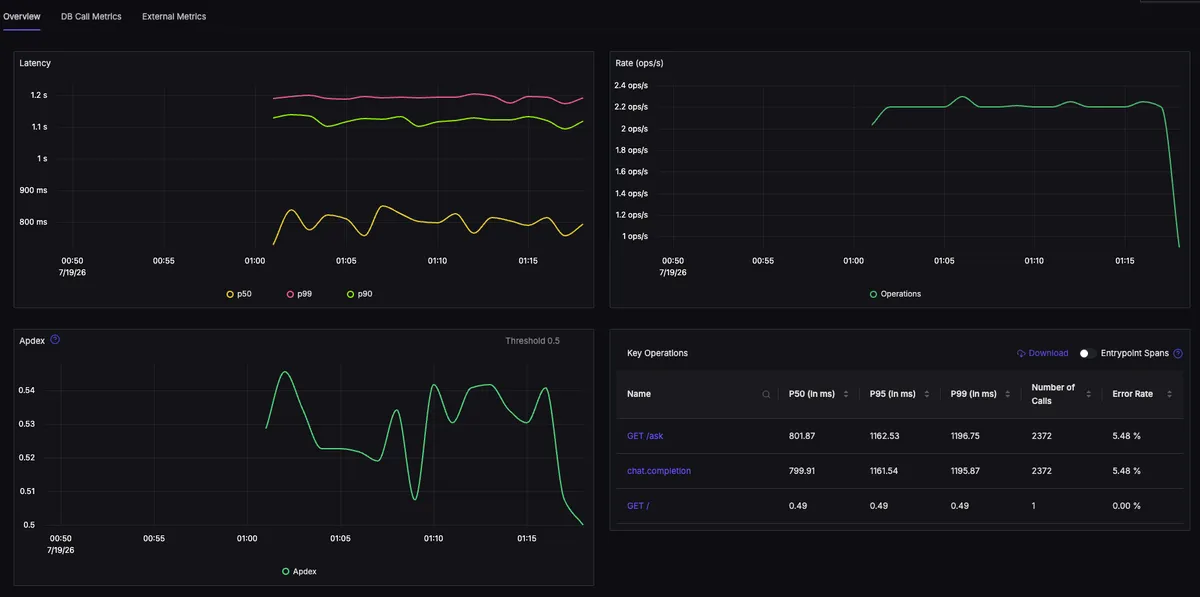1200x597 pixels.
Task: Switch to the Overview tab
Action: click(x=21, y=17)
